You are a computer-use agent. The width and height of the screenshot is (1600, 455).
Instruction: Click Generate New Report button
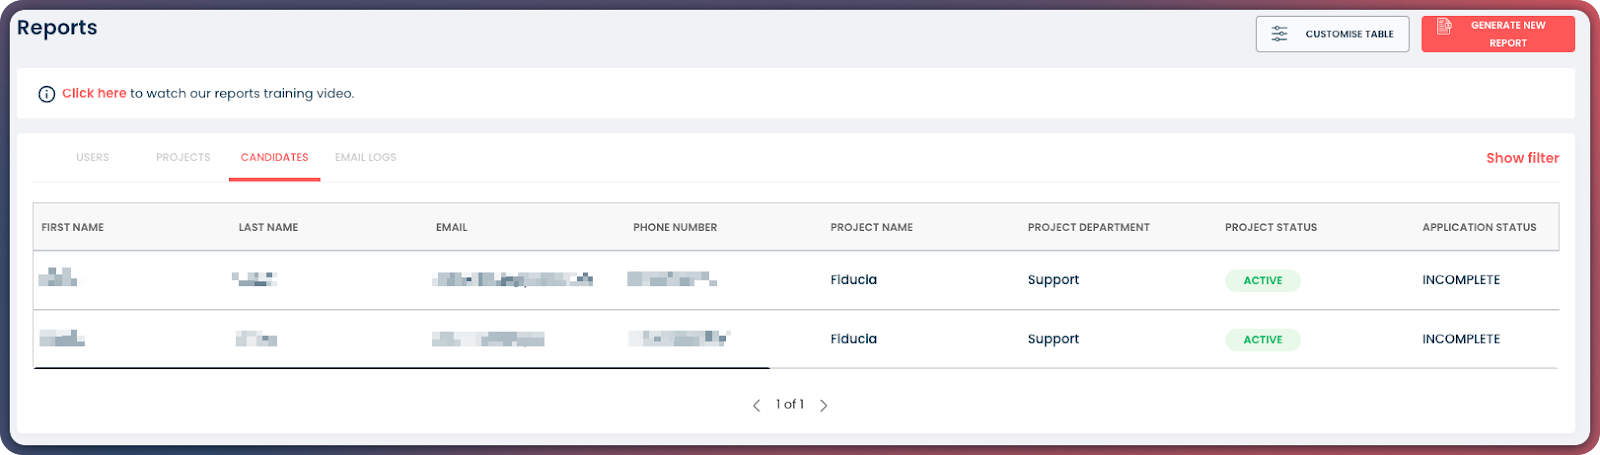(1497, 34)
